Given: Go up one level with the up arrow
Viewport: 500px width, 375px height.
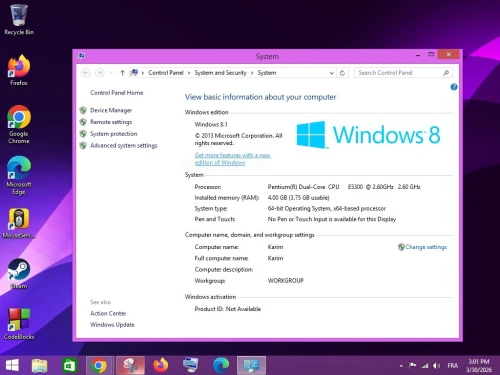Looking at the screenshot, I should pos(122,73).
